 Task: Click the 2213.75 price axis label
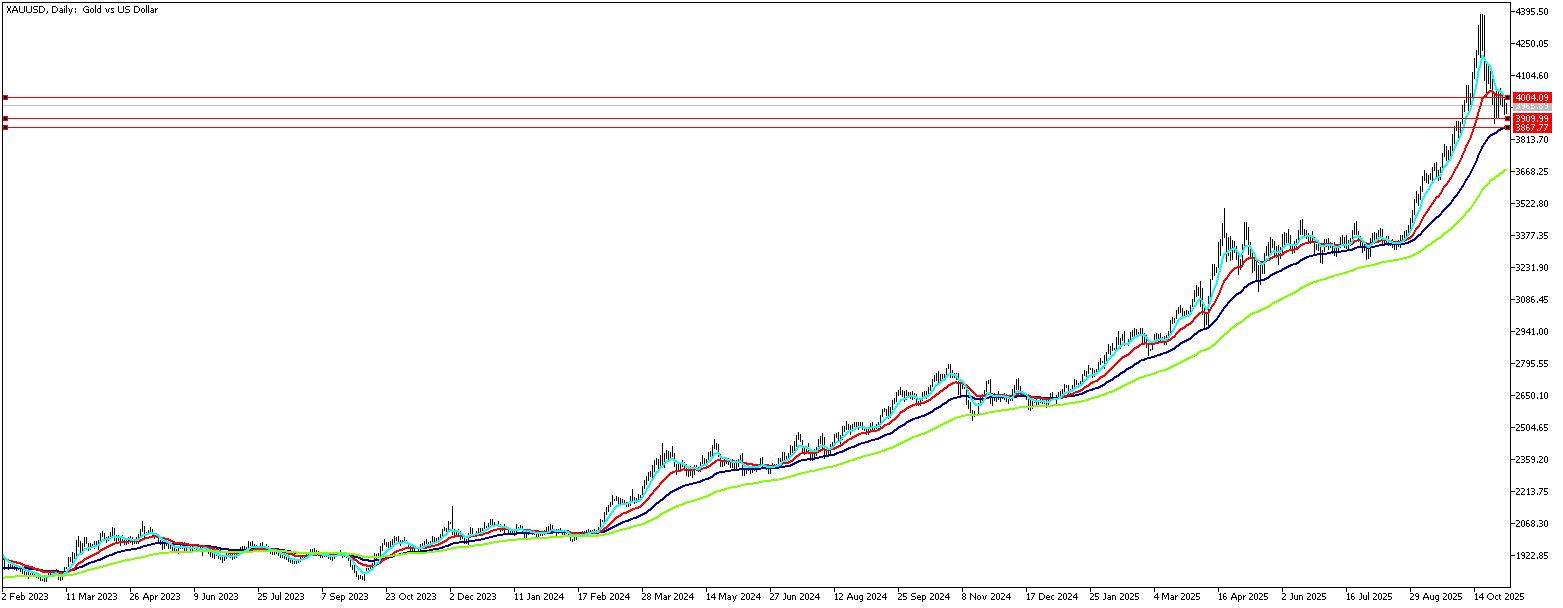(1533, 492)
